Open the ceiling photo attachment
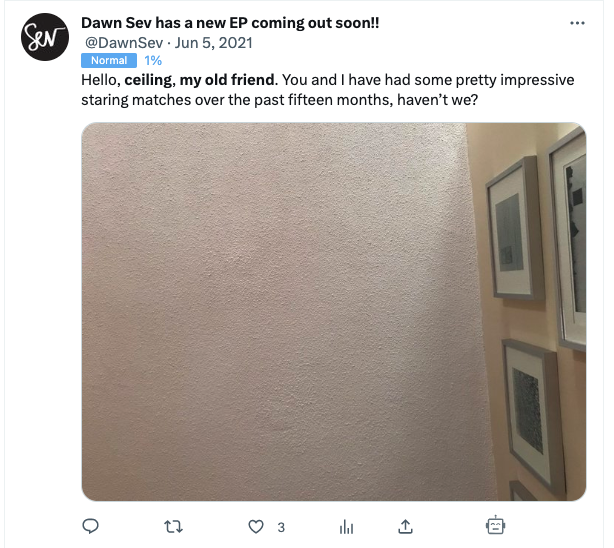The image size is (614, 548). point(334,311)
